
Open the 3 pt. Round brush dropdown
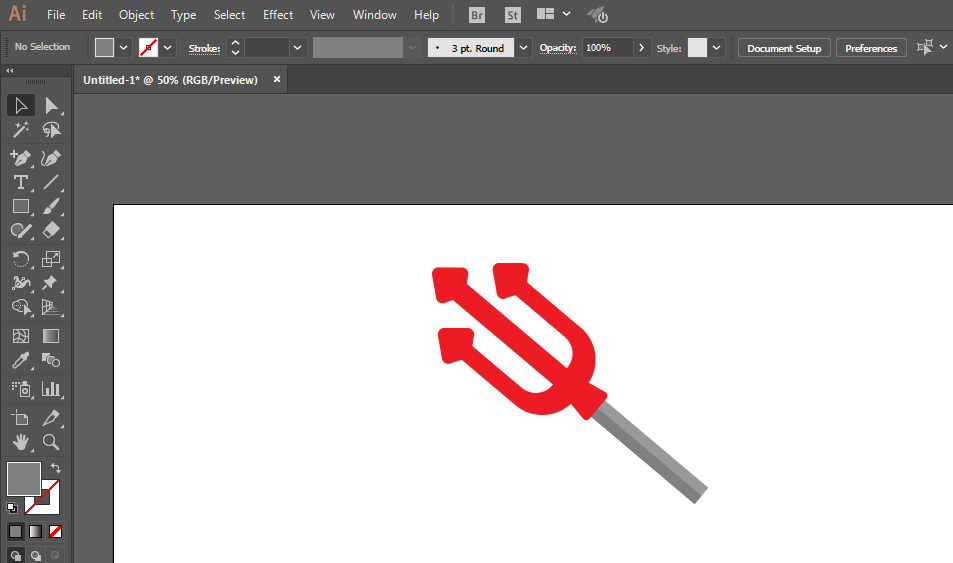[523, 47]
